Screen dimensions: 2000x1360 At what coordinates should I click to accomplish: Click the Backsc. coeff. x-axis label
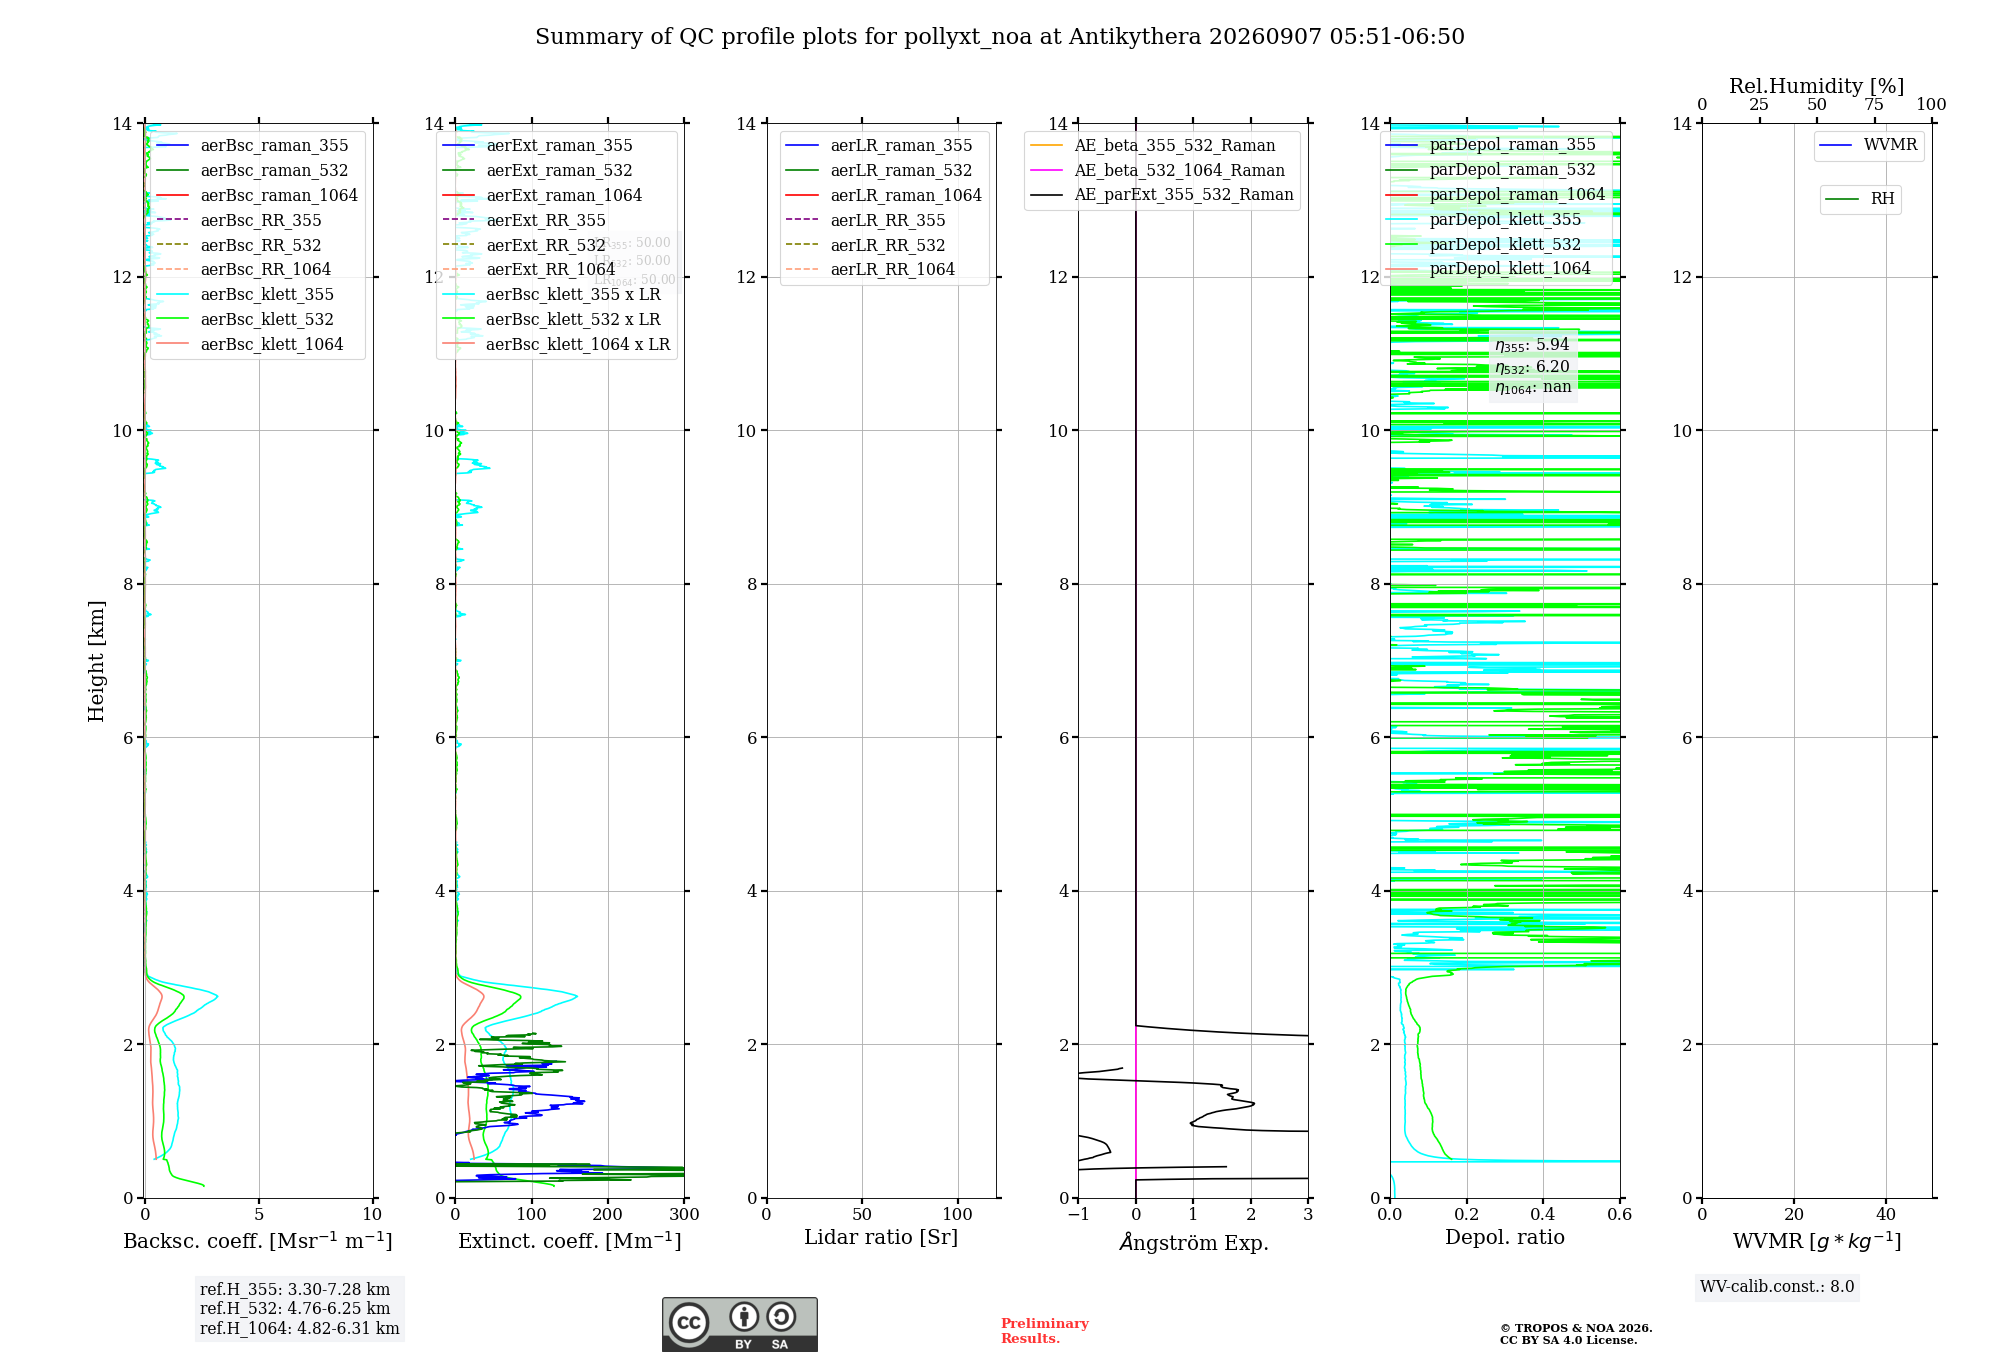258,1241
